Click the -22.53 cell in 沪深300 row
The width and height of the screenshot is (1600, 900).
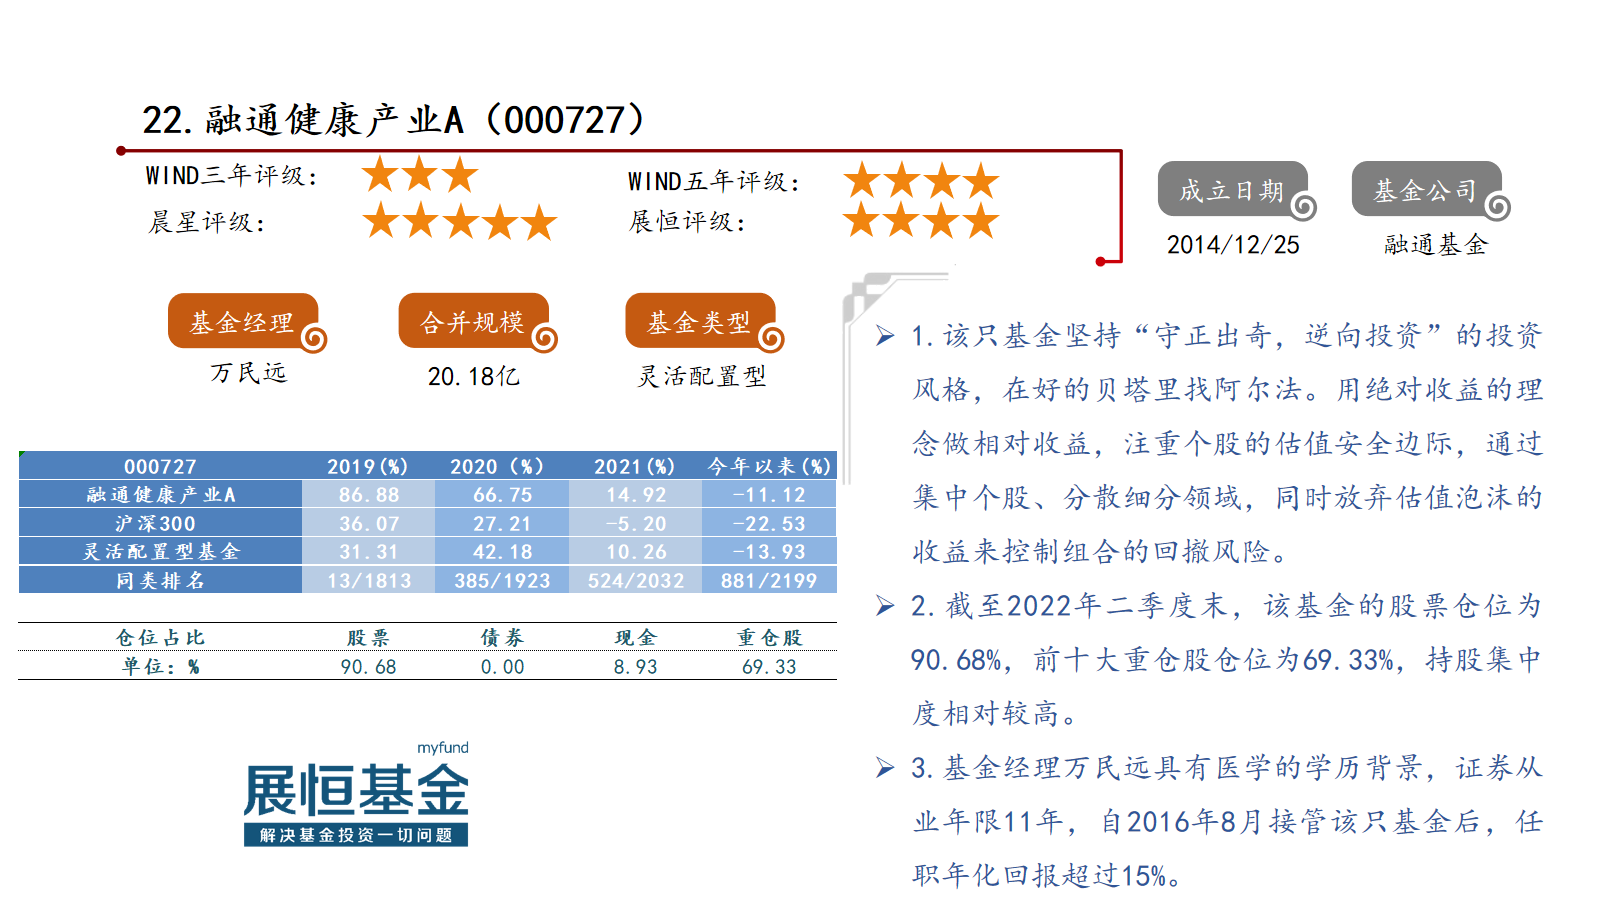[x=769, y=523]
